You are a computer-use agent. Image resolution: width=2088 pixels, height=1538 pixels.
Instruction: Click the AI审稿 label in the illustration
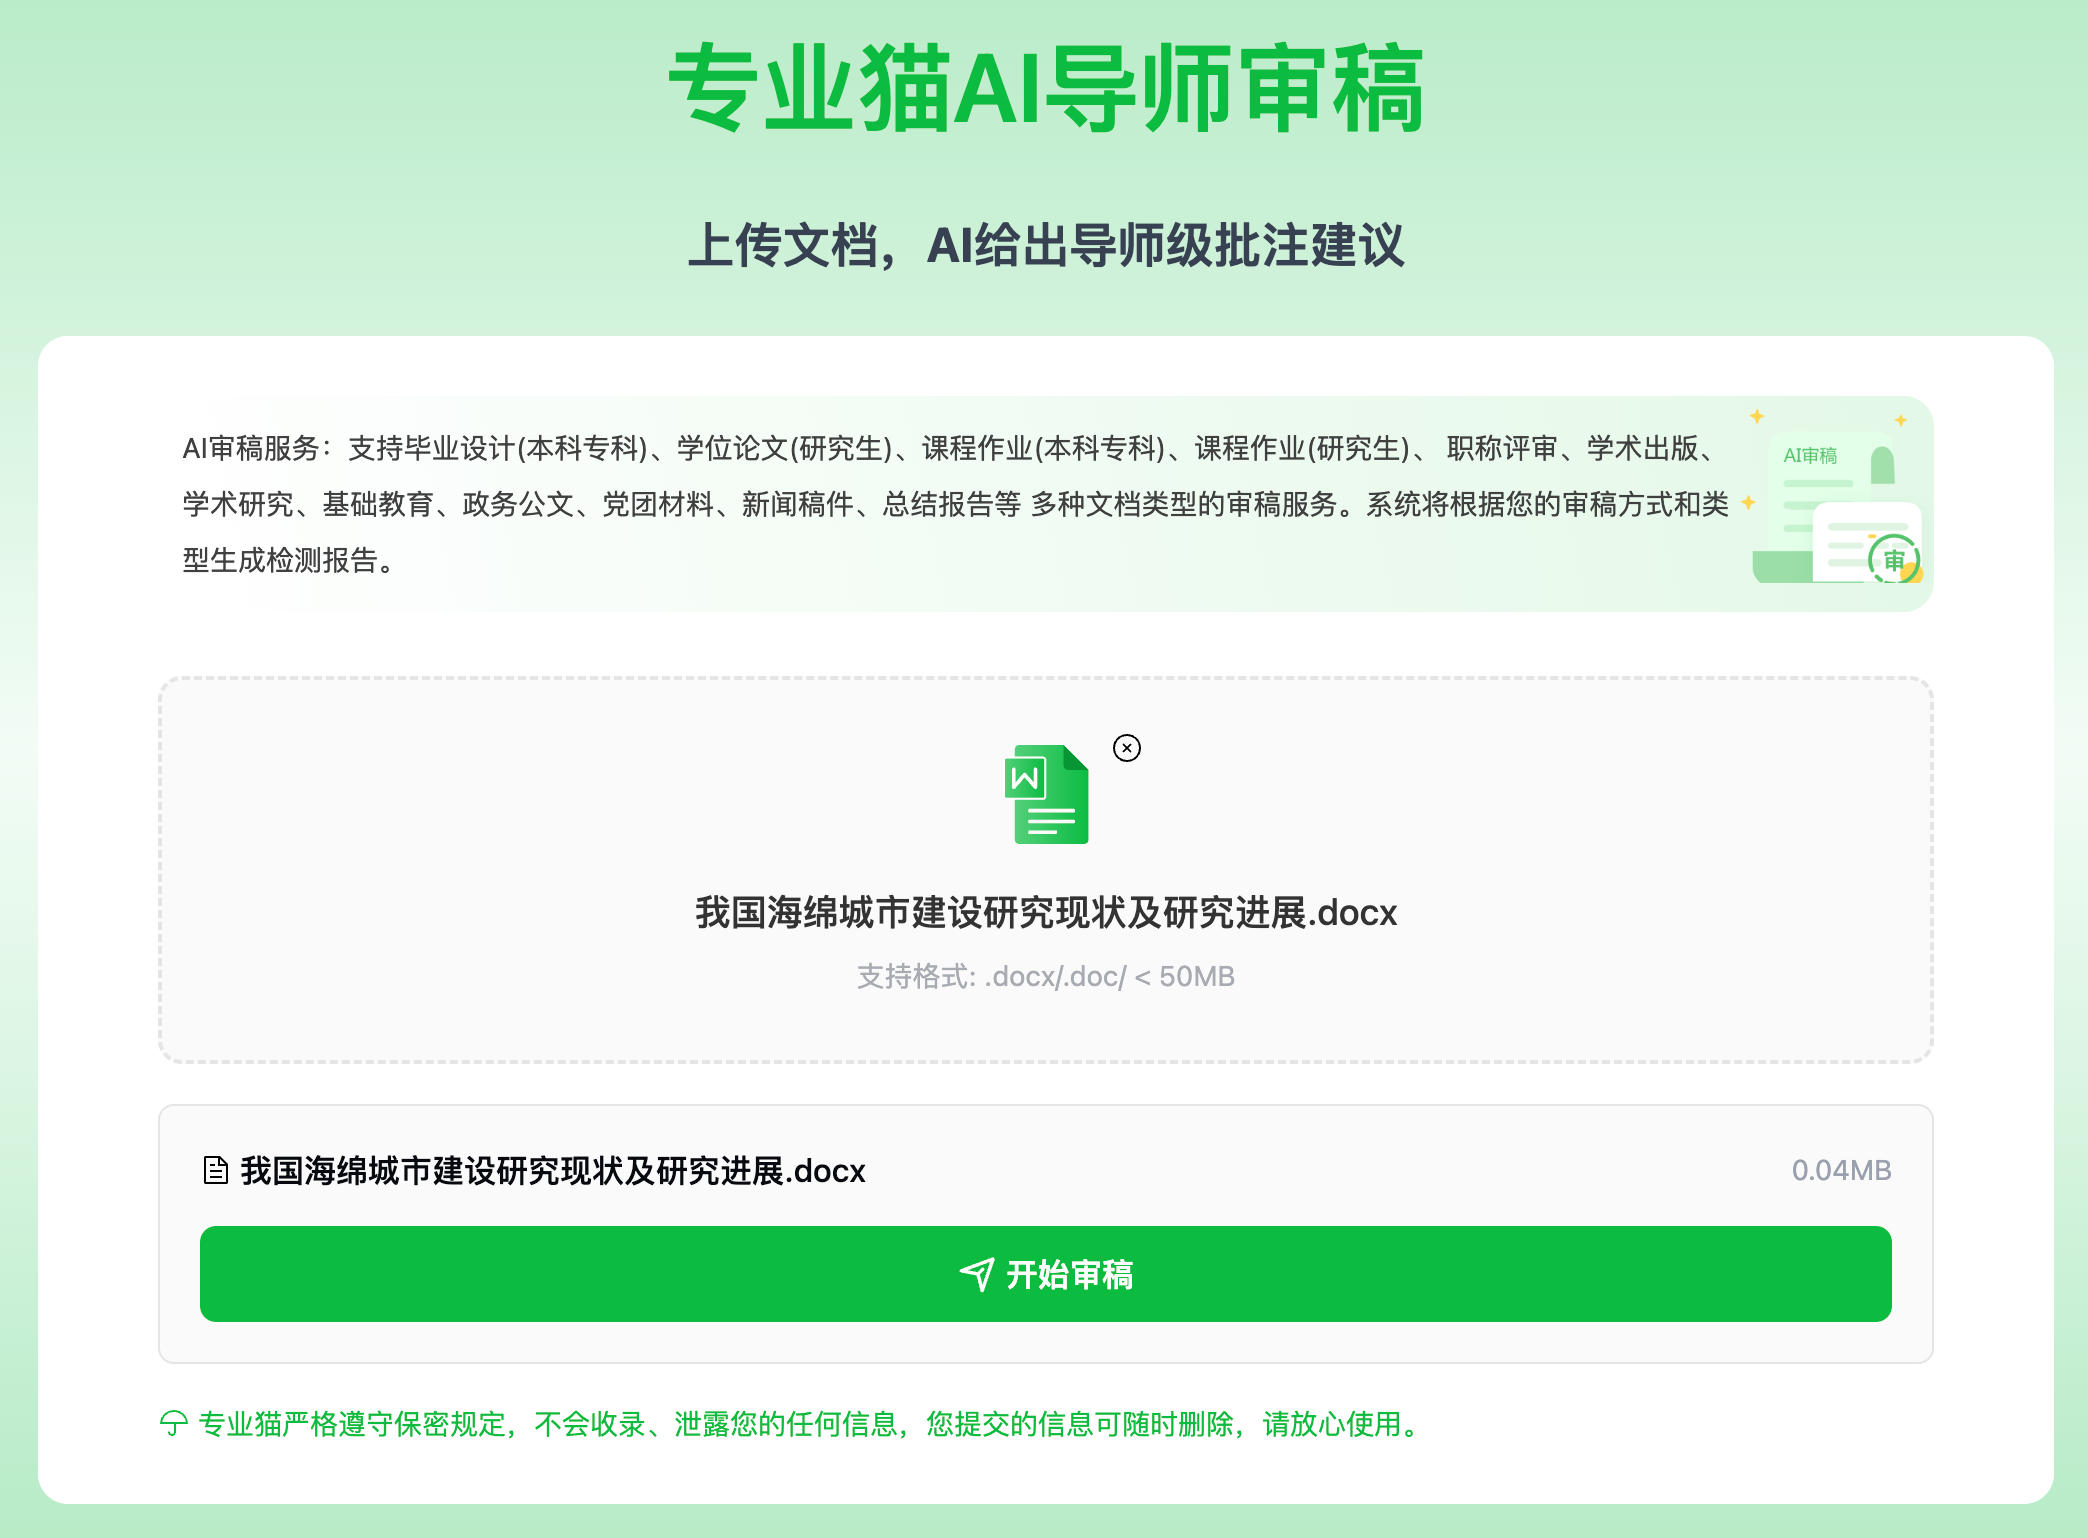click(x=1810, y=456)
